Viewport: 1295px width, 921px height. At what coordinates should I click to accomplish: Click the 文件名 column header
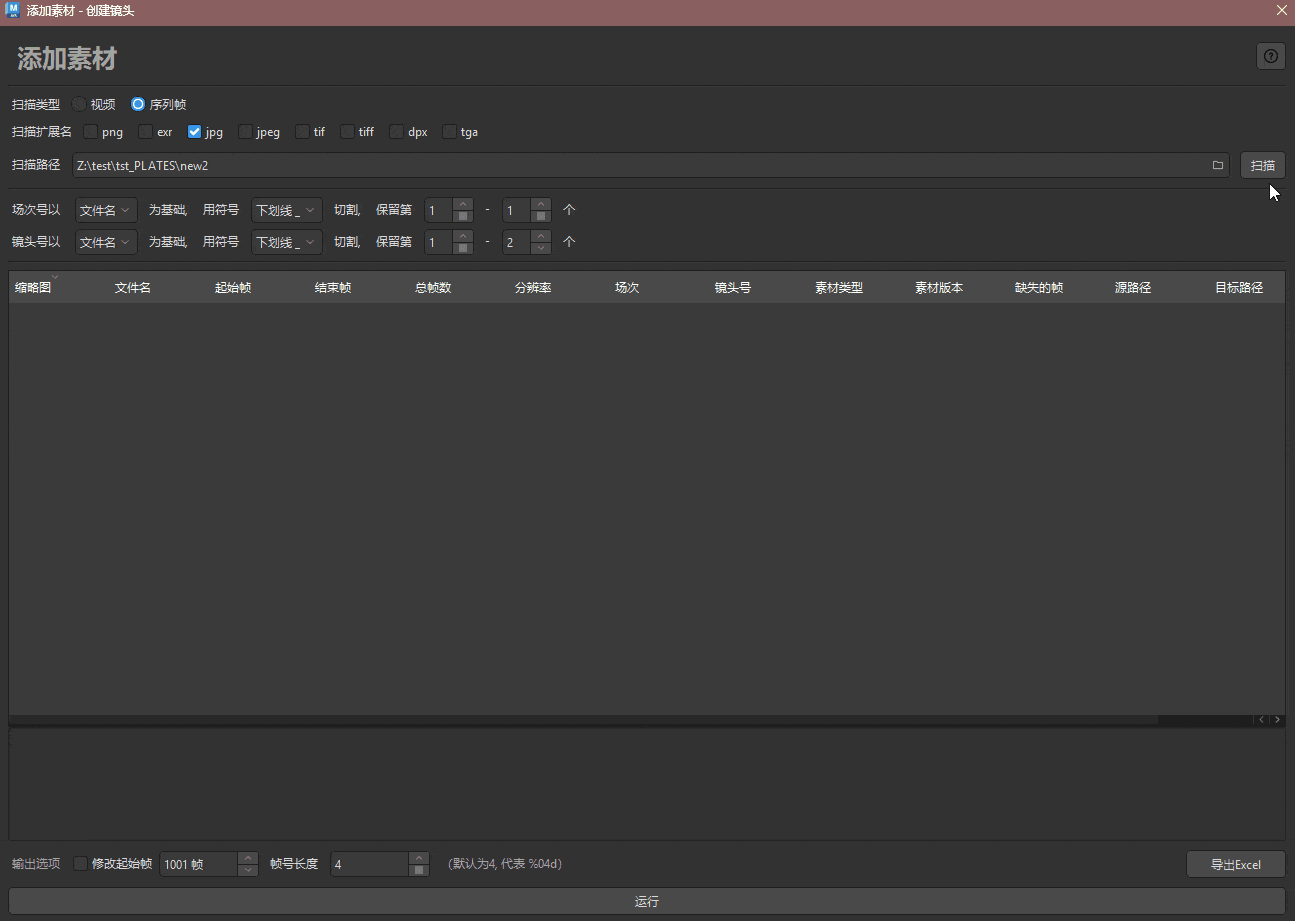pyautogui.click(x=133, y=288)
